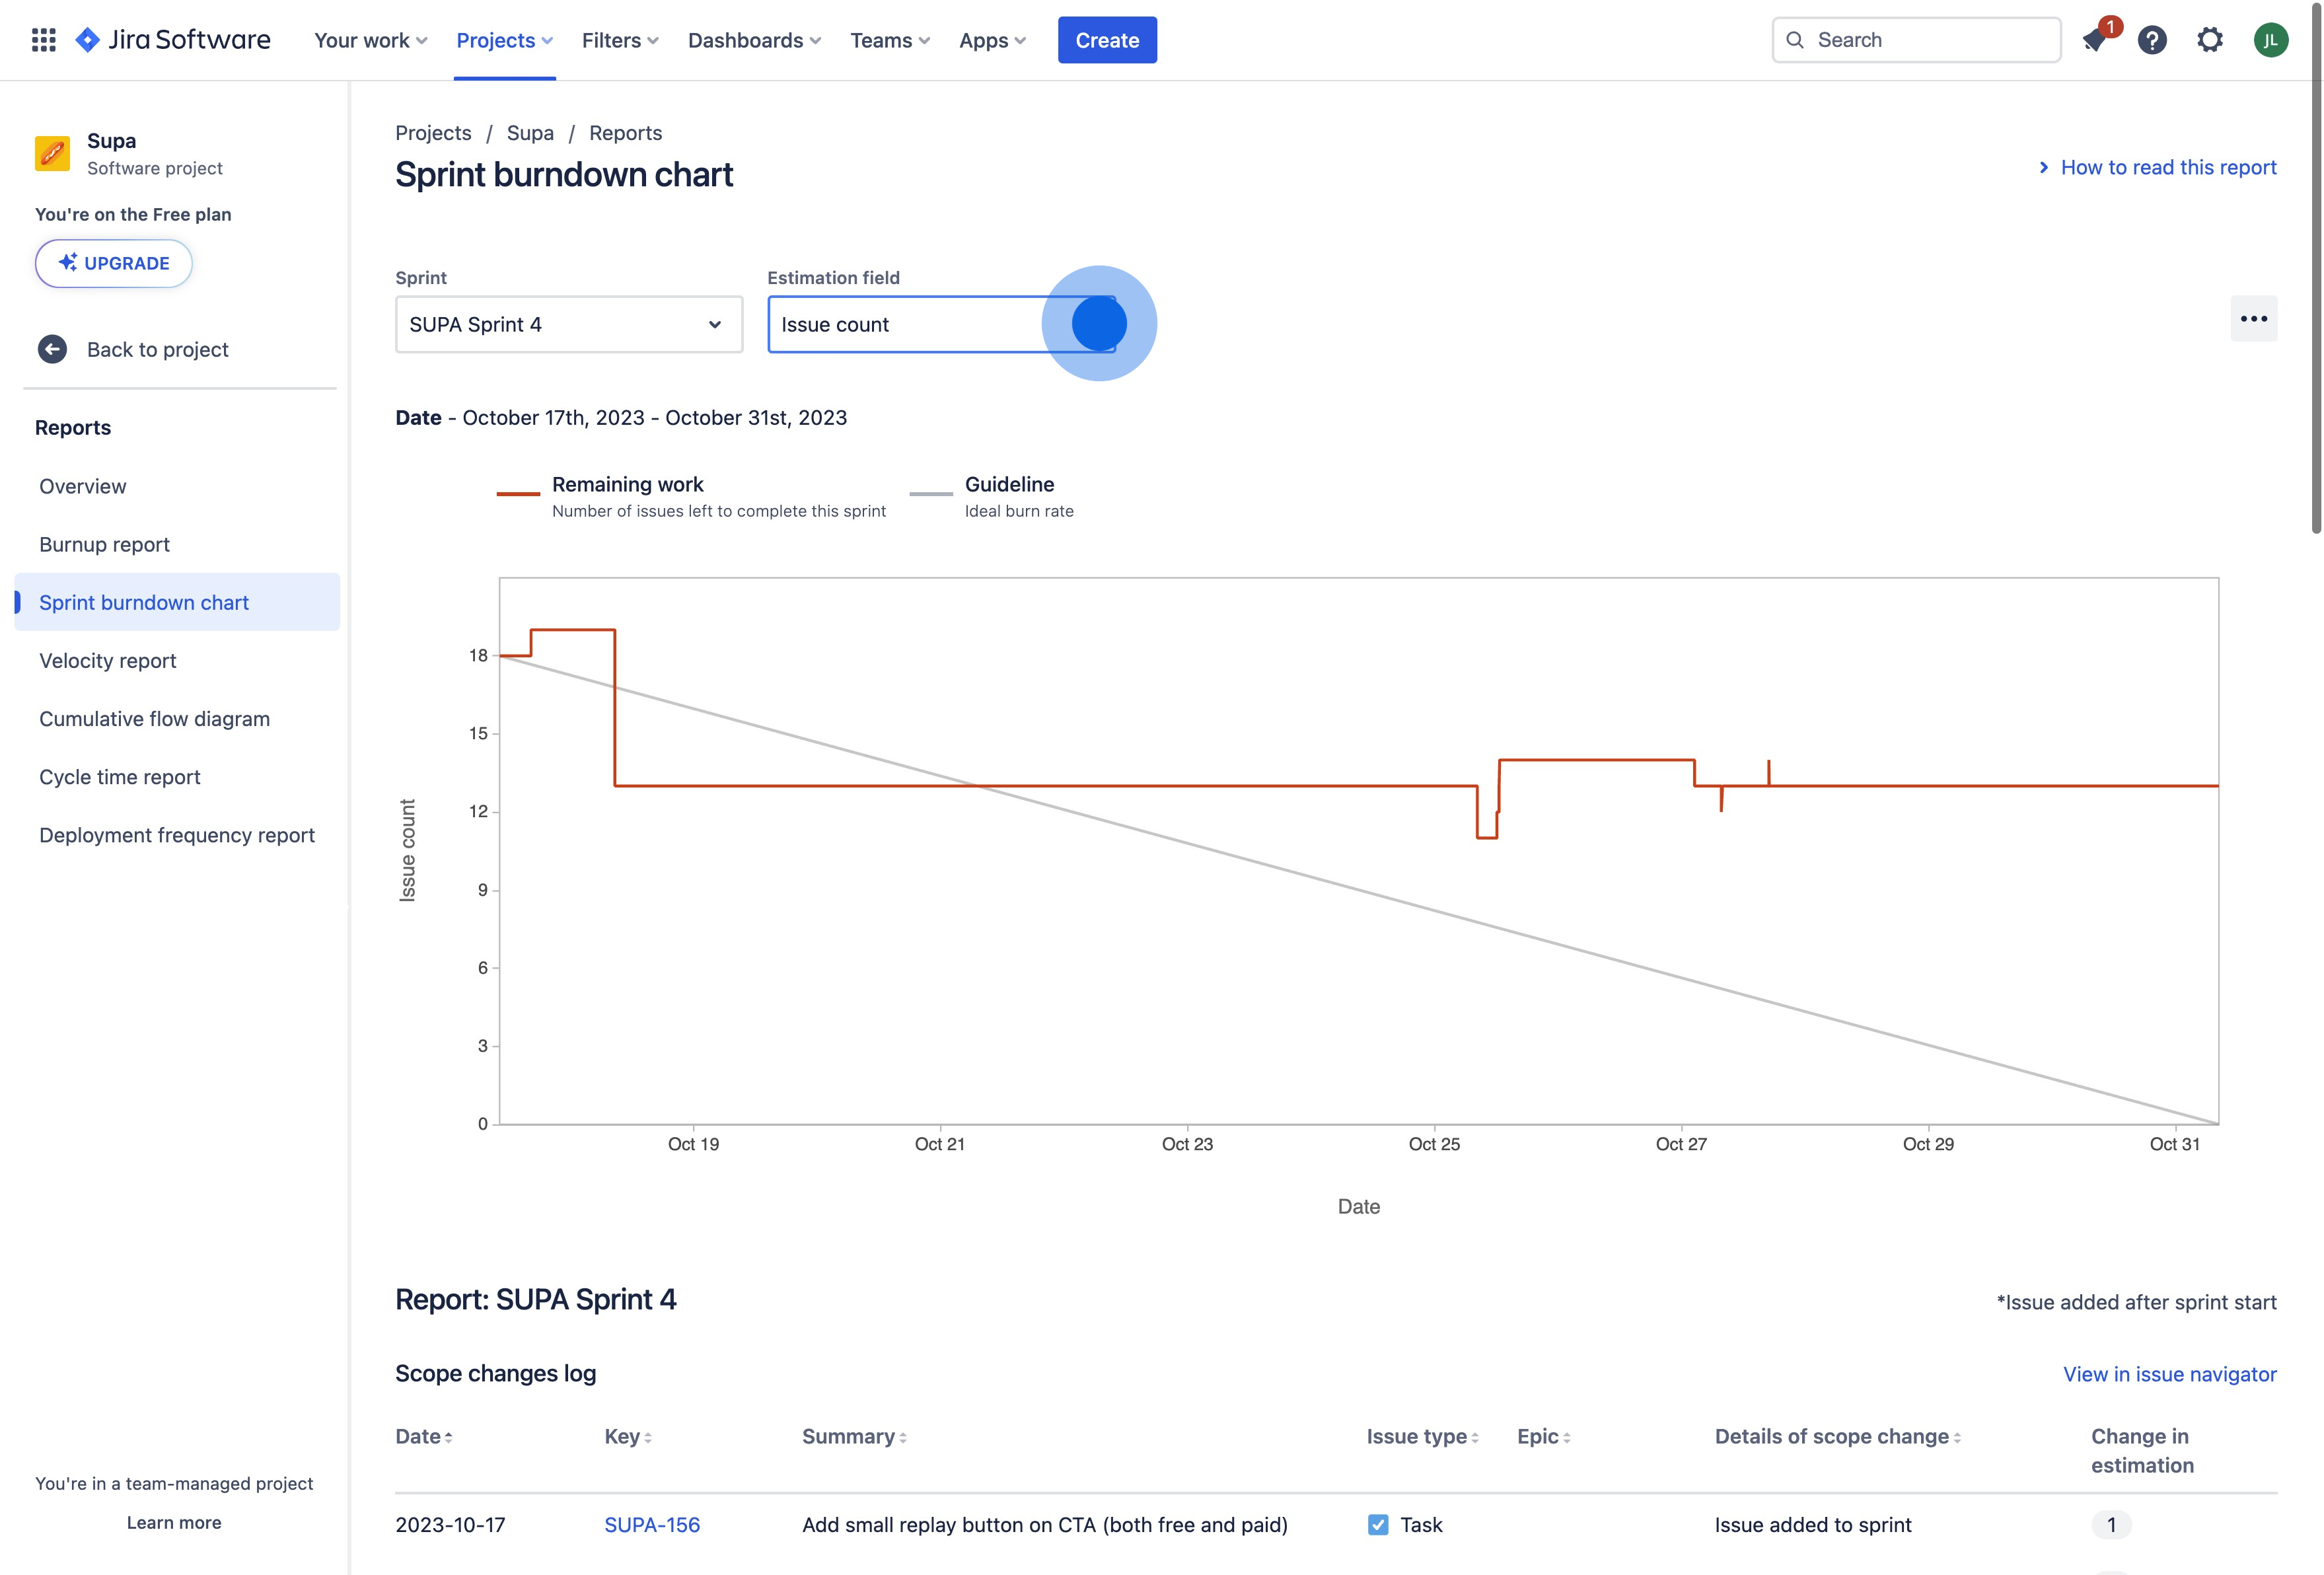The height and width of the screenshot is (1575, 2324).
Task: Expand Your work menu
Action: coord(371,40)
